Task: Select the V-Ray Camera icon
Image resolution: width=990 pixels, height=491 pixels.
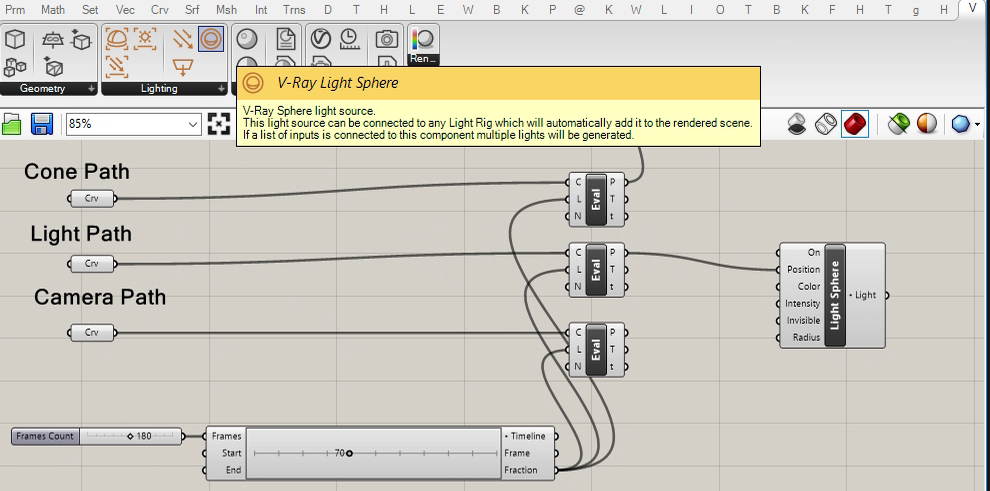Action: (x=386, y=39)
